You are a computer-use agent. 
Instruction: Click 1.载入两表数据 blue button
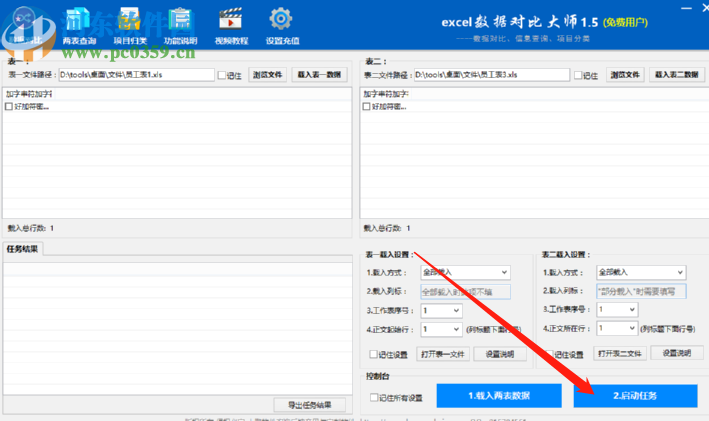pos(499,396)
